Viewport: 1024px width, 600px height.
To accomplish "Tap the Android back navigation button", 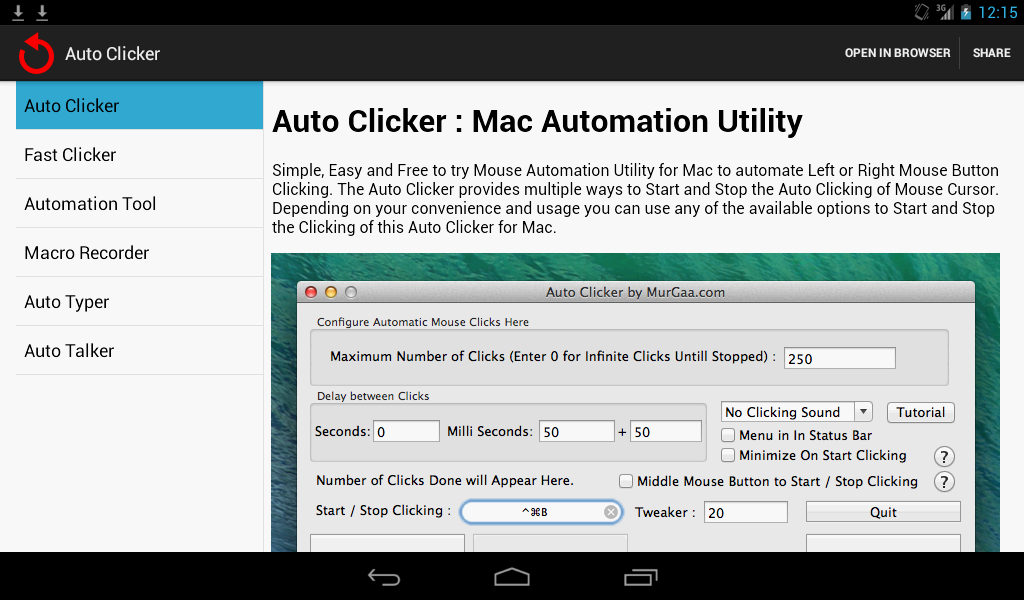I will 384,577.
